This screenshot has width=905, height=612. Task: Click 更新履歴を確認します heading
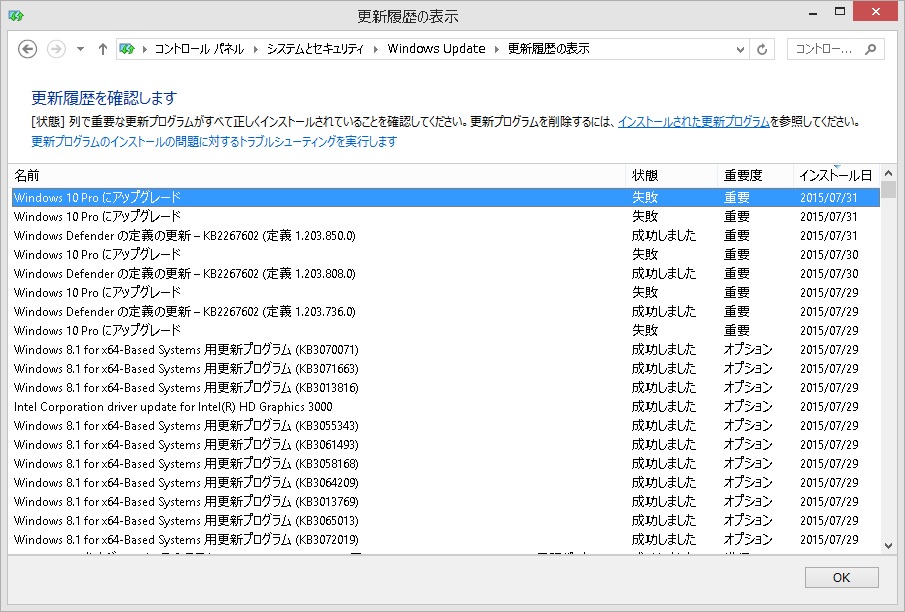click(x=104, y=98)
